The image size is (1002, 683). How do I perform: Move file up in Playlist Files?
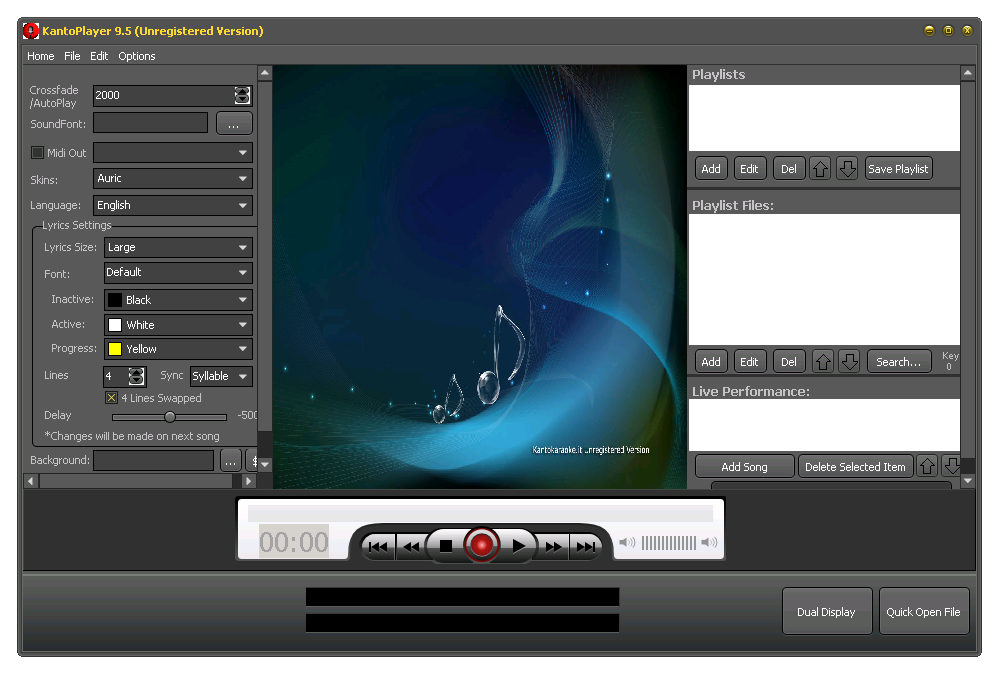pyautogui.click(x=823, y=362)
